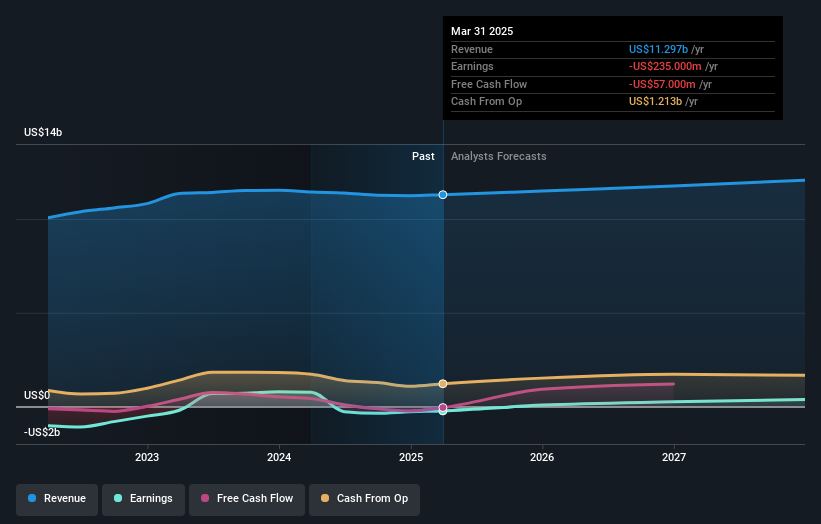The height and width of the screenshot is (524, 821).
Task: Click the US$0 y-axis label
Action: coord(37,395)
